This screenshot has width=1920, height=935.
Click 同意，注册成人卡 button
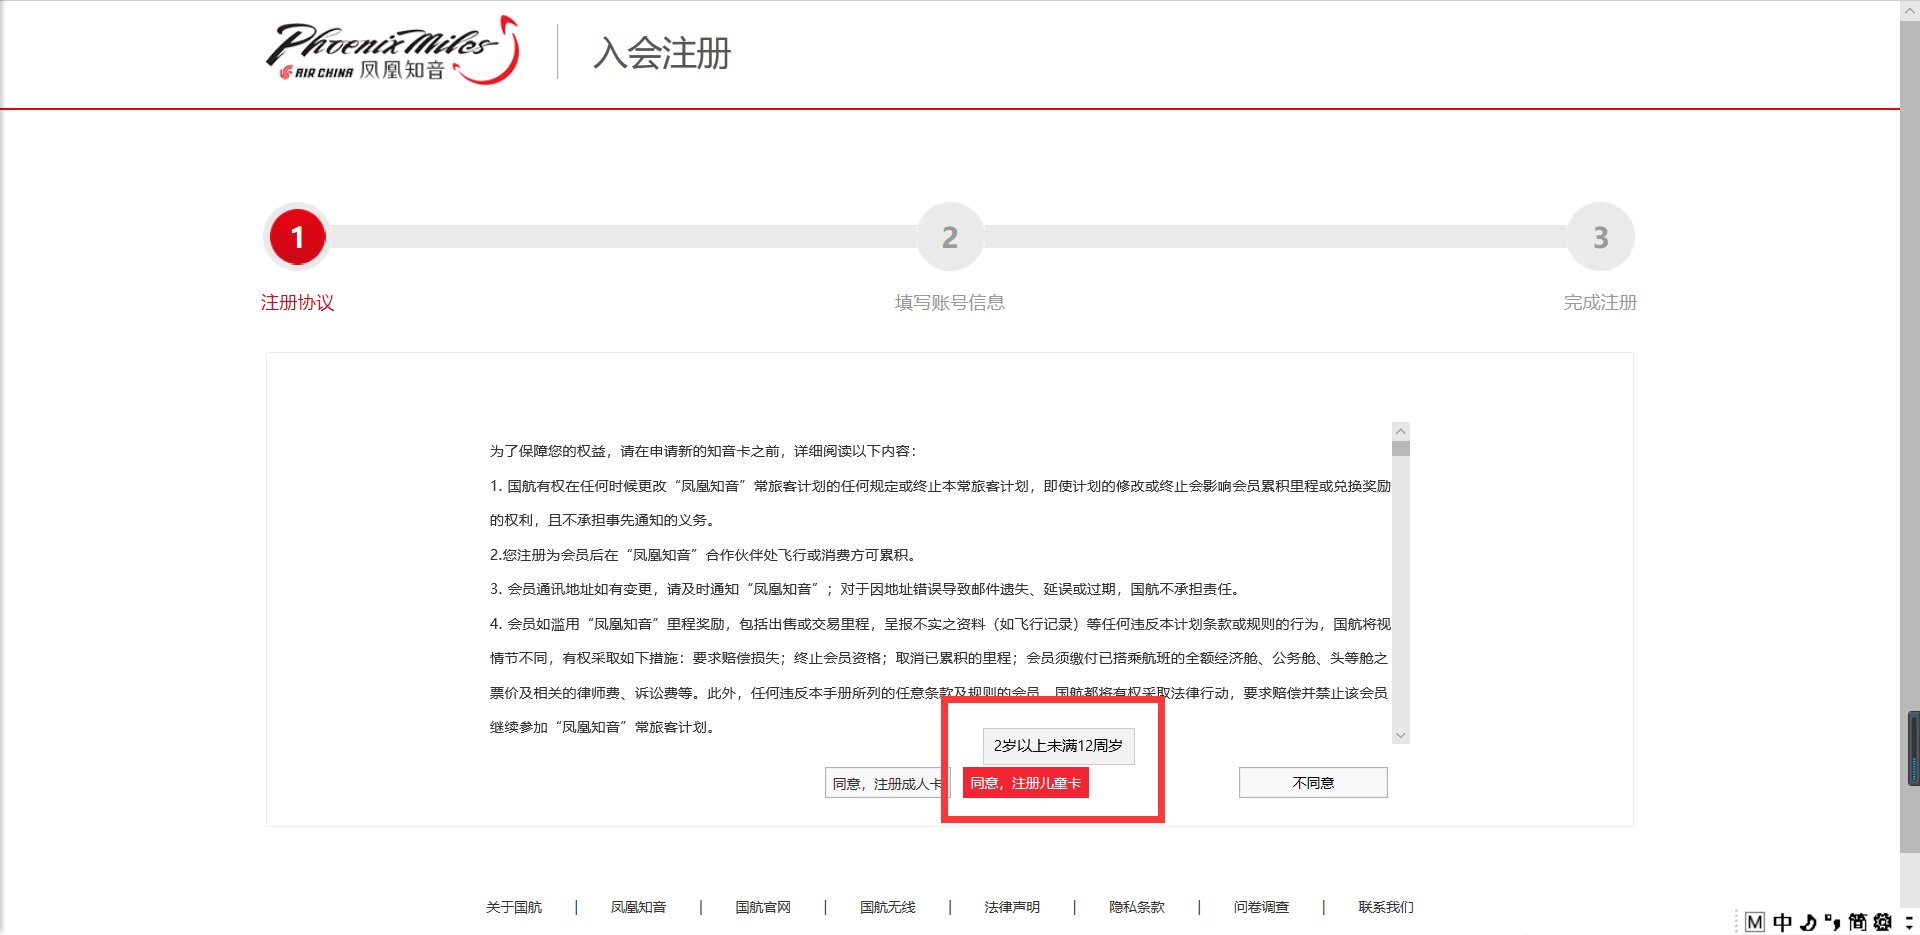pos(888,783)
